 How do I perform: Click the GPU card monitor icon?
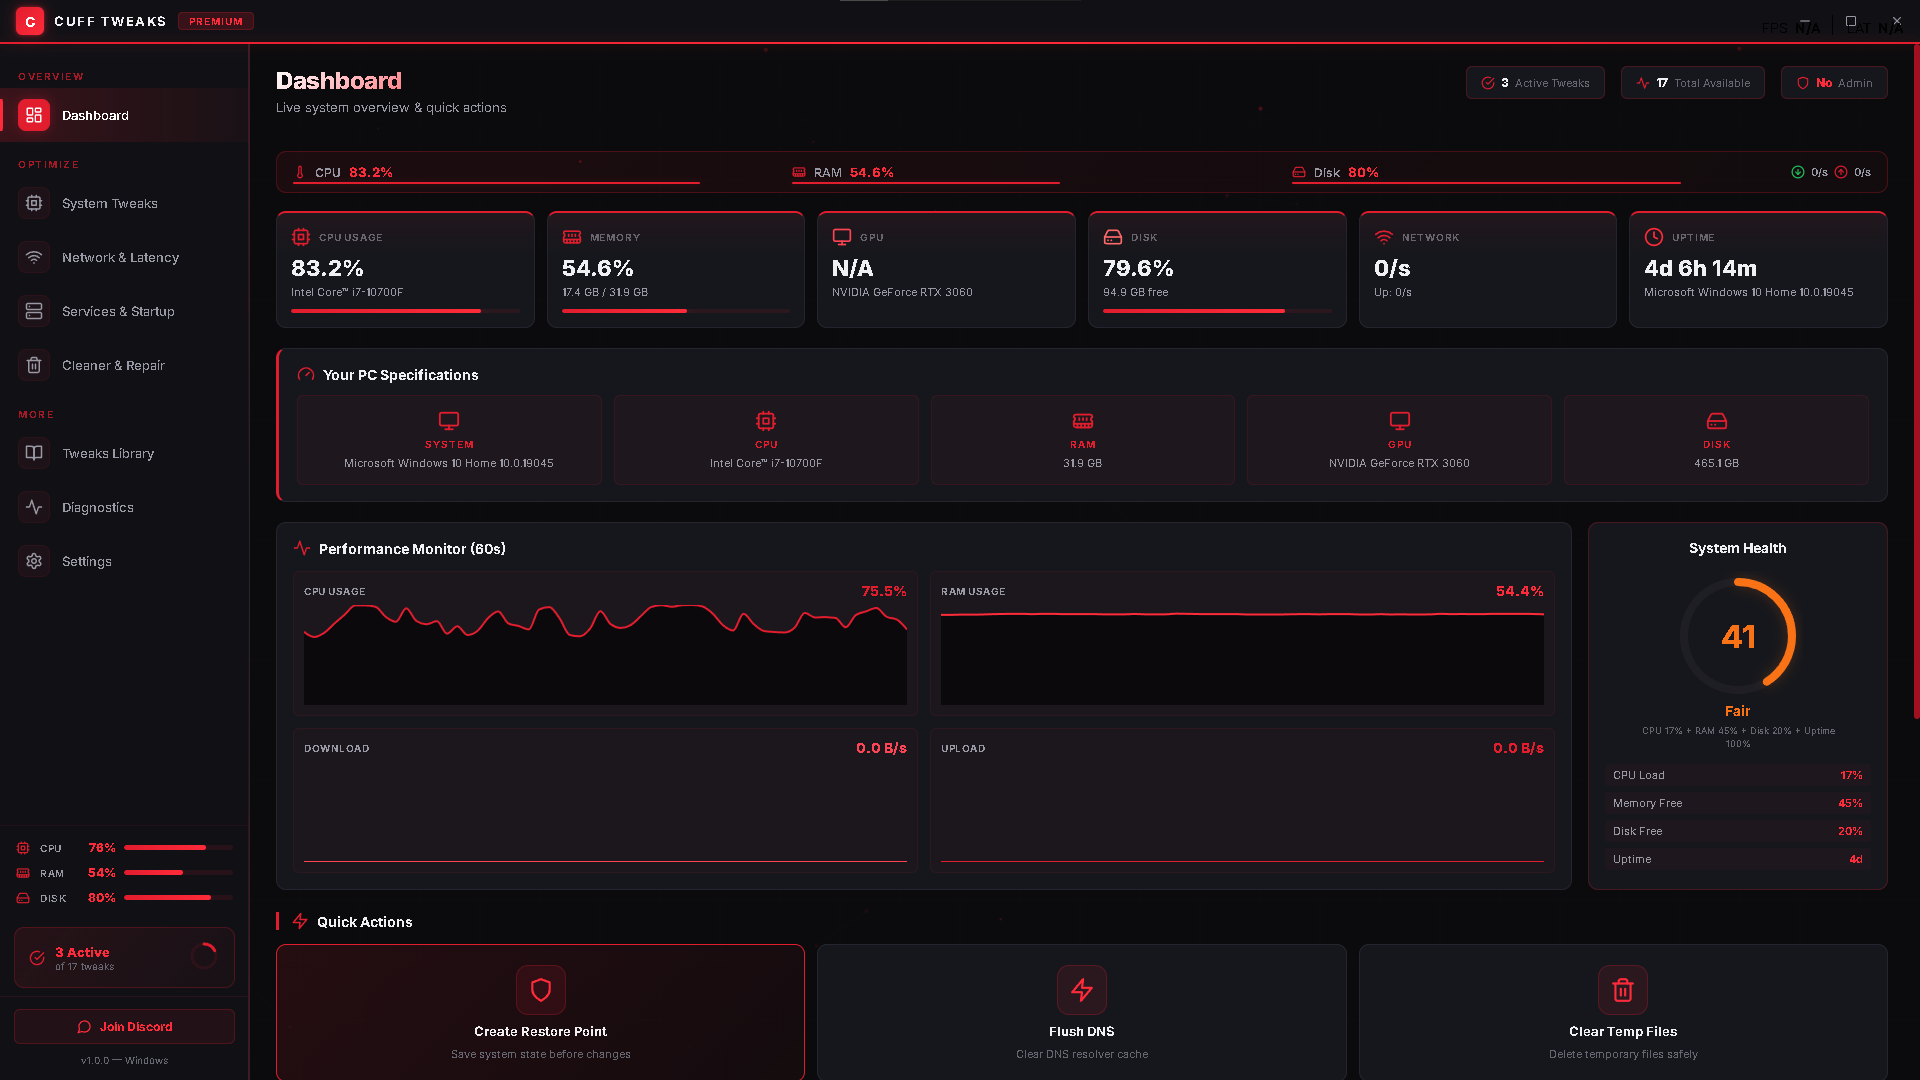pyautogui.click(x=842, y=237)
